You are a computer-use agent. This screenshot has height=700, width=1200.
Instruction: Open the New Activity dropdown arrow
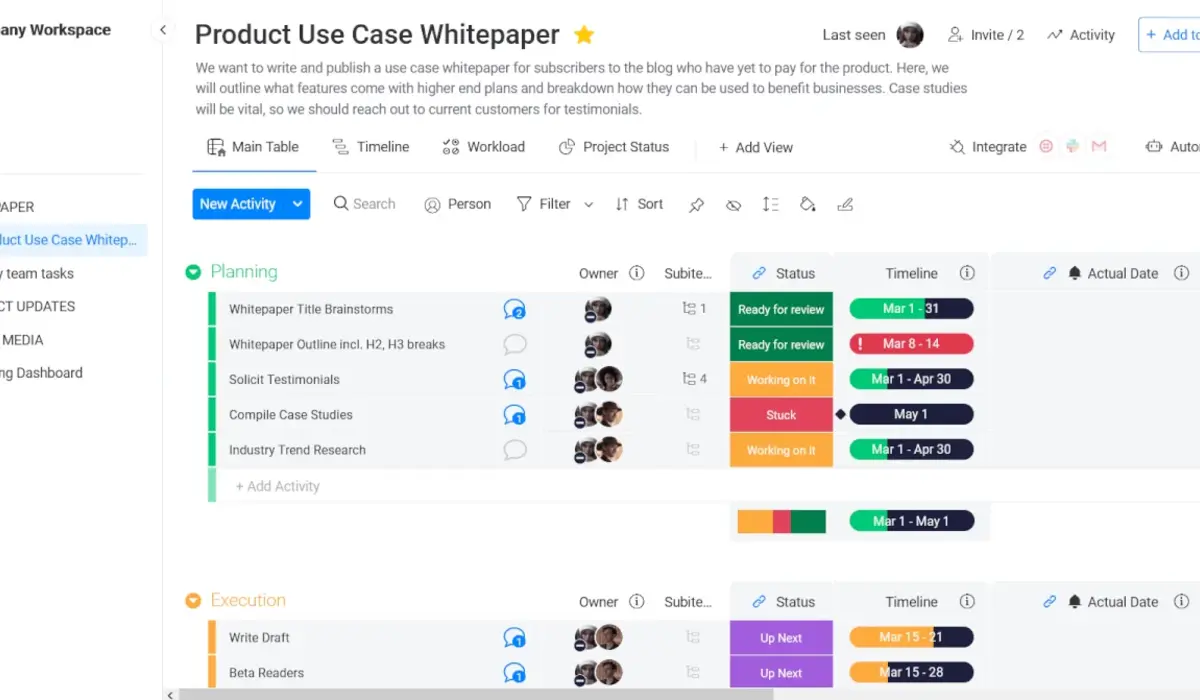pos(297,204)
